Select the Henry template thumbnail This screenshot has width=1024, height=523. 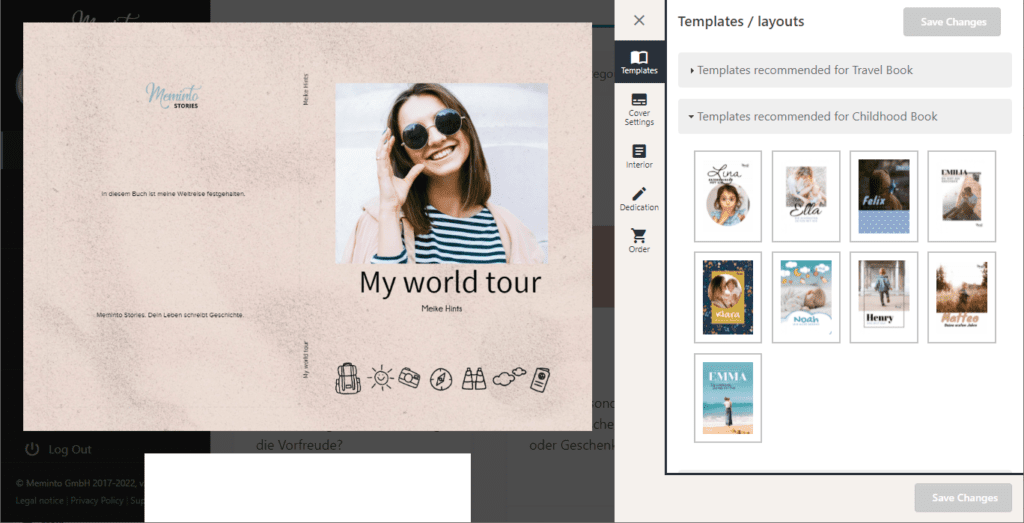pos(884,297)
